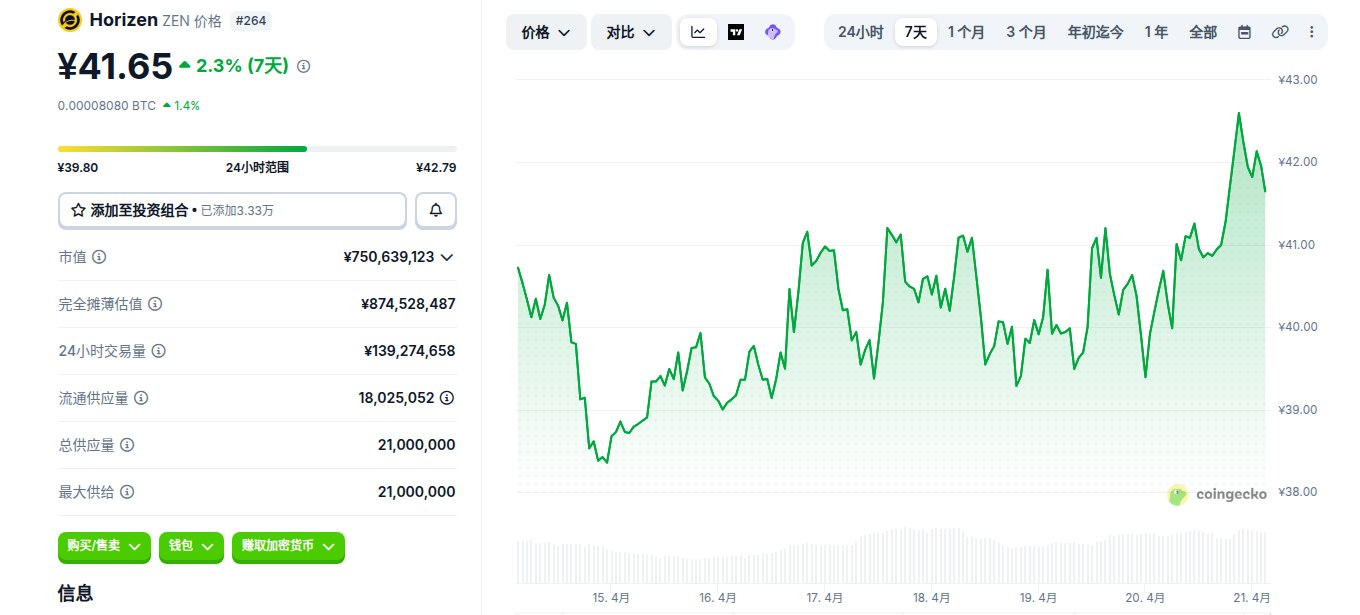Click the ¥139,274,658 volume value
Image resolution: width=1360 pixels, height=615 pixels.
tap(410, 351)
